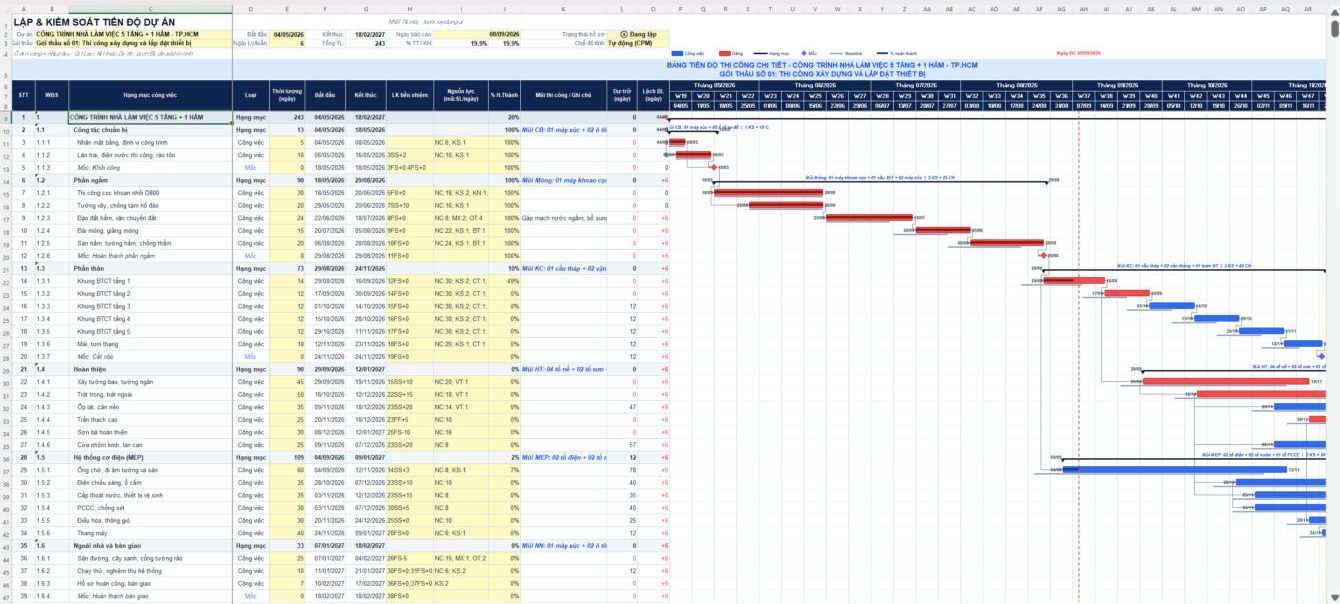Click the 'Tự động (CPM)' mode cell

[x=638, y=43]
